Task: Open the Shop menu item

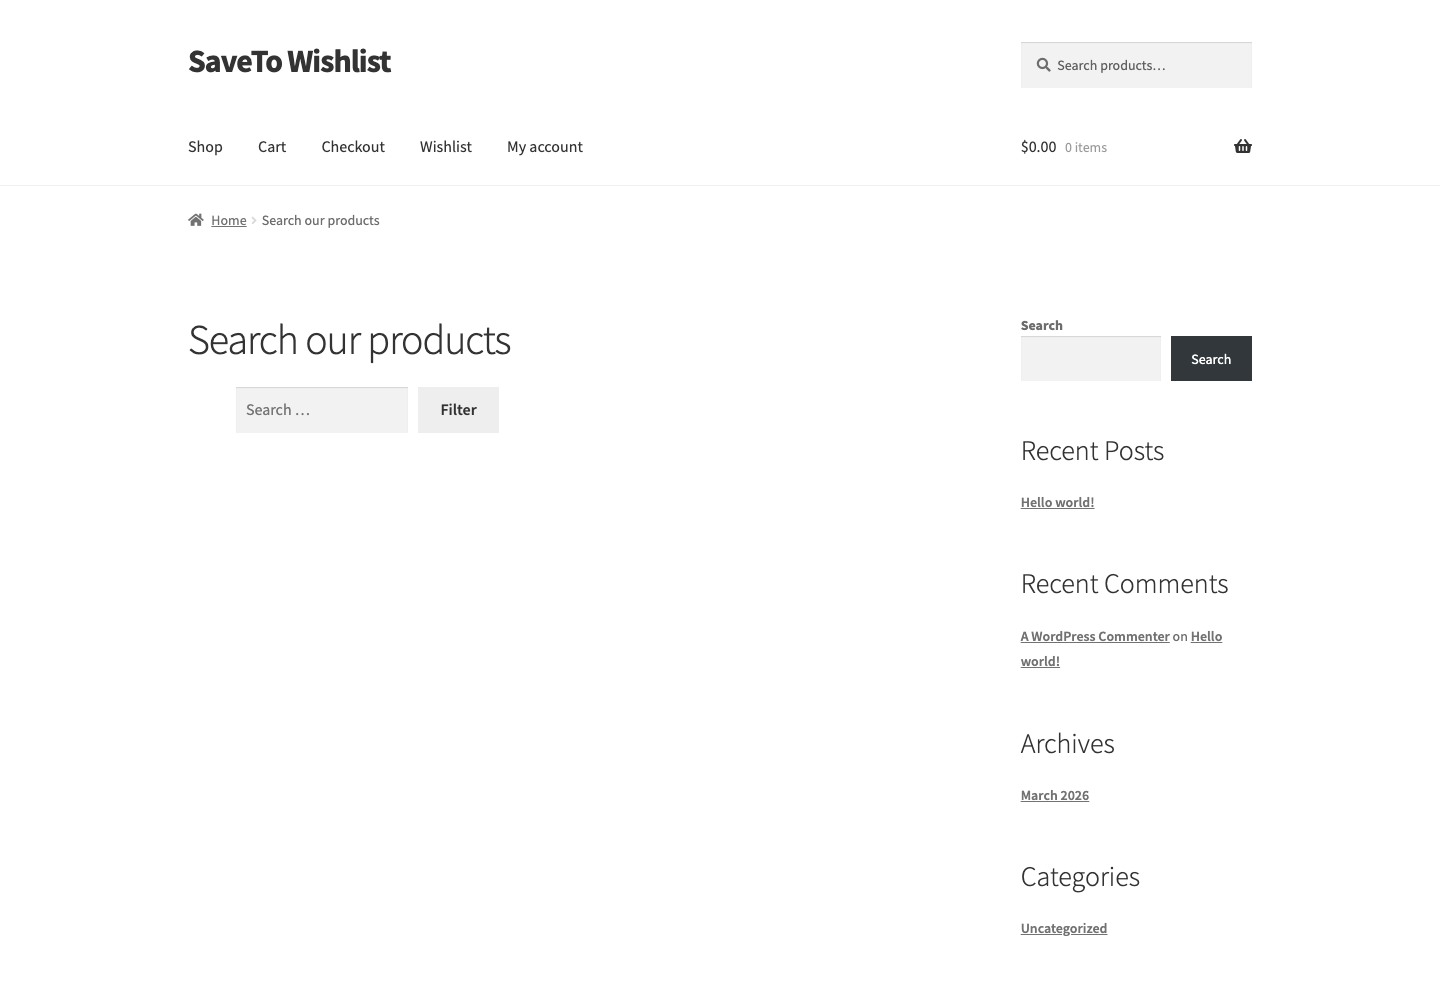Action: (x=205, y=146)
